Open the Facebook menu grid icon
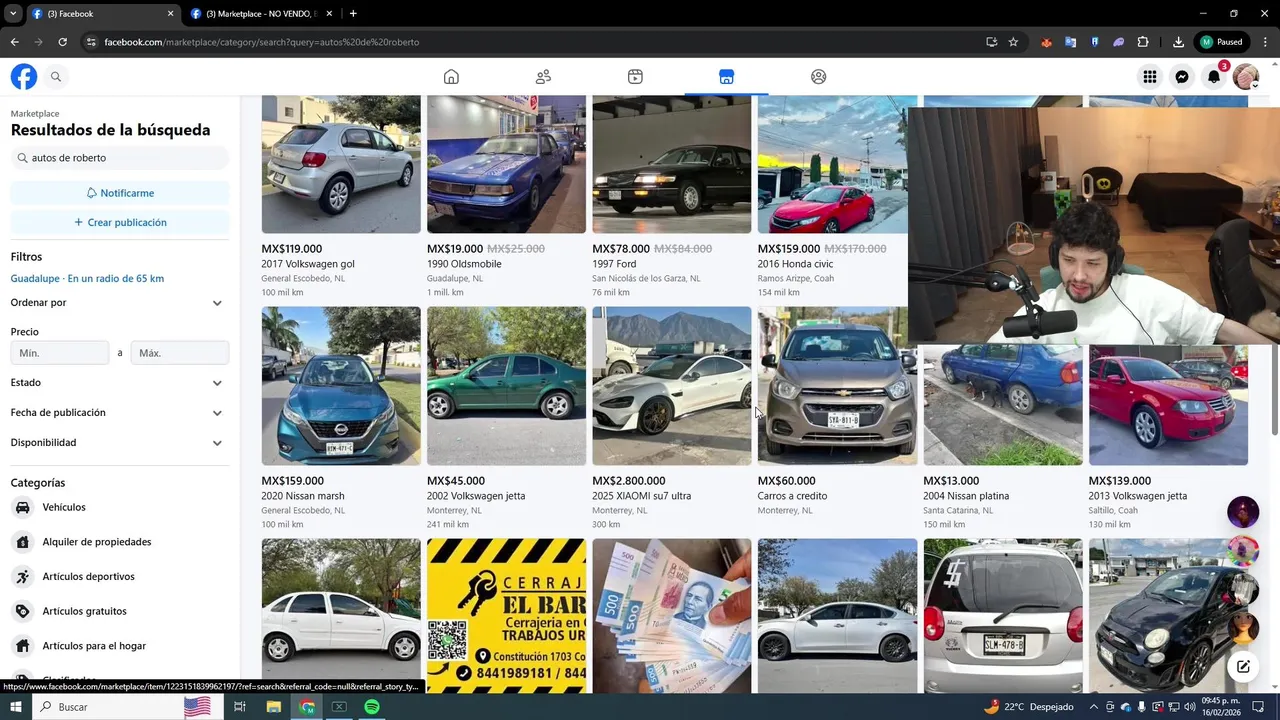The width and height of the screenshot is (1280, 720). tap(1150, 77)
